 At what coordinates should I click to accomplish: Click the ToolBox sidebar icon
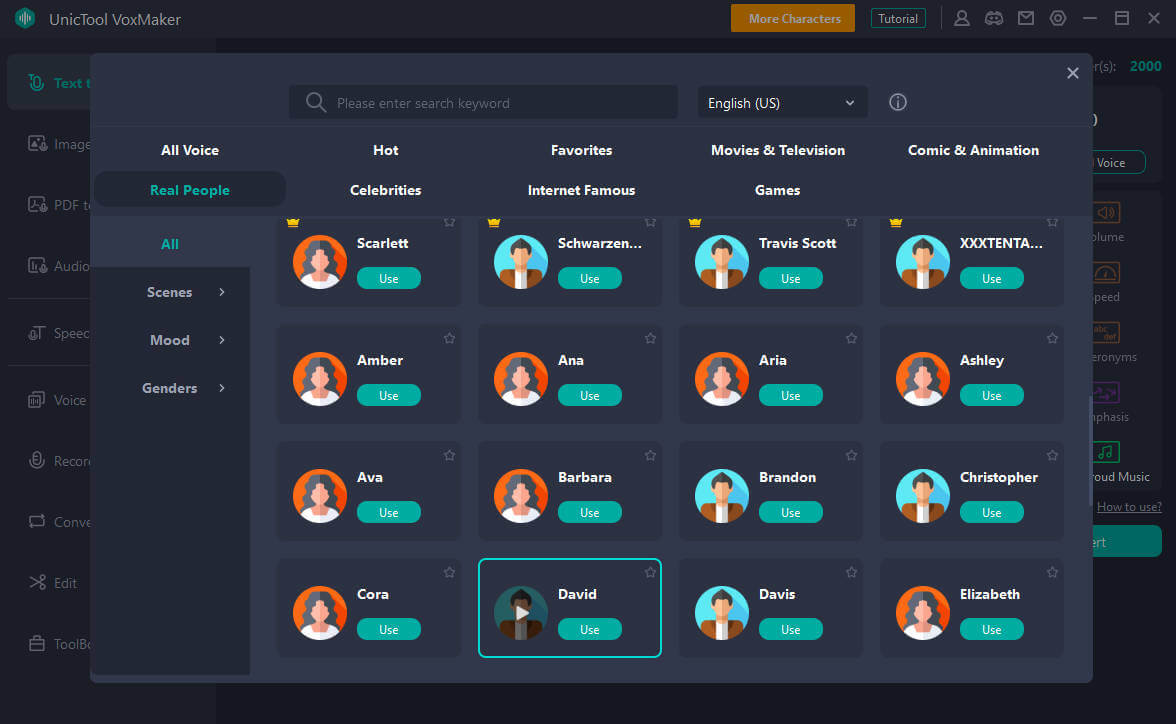coord(37,643)
